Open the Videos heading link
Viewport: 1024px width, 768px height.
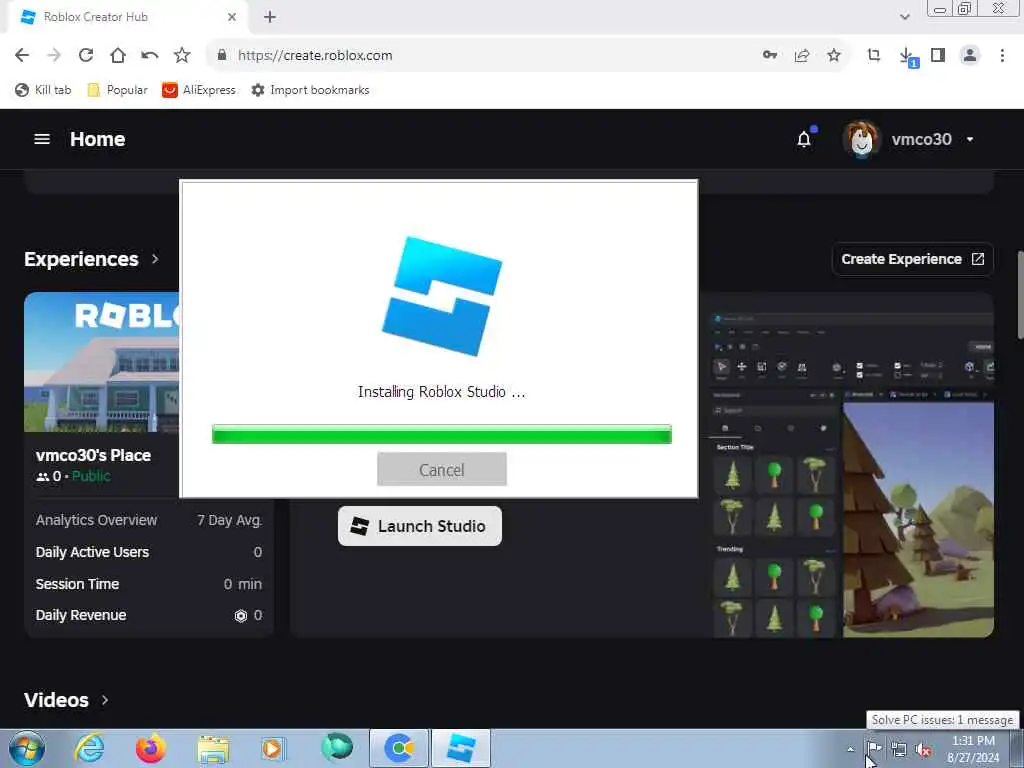pos(56,700)
